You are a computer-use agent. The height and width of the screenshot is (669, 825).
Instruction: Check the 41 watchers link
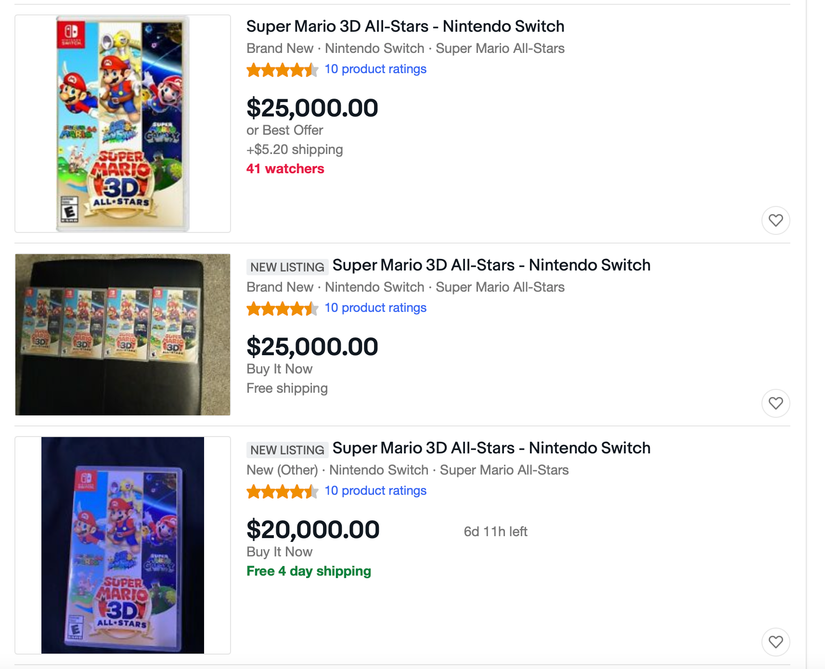click(285, 168)
